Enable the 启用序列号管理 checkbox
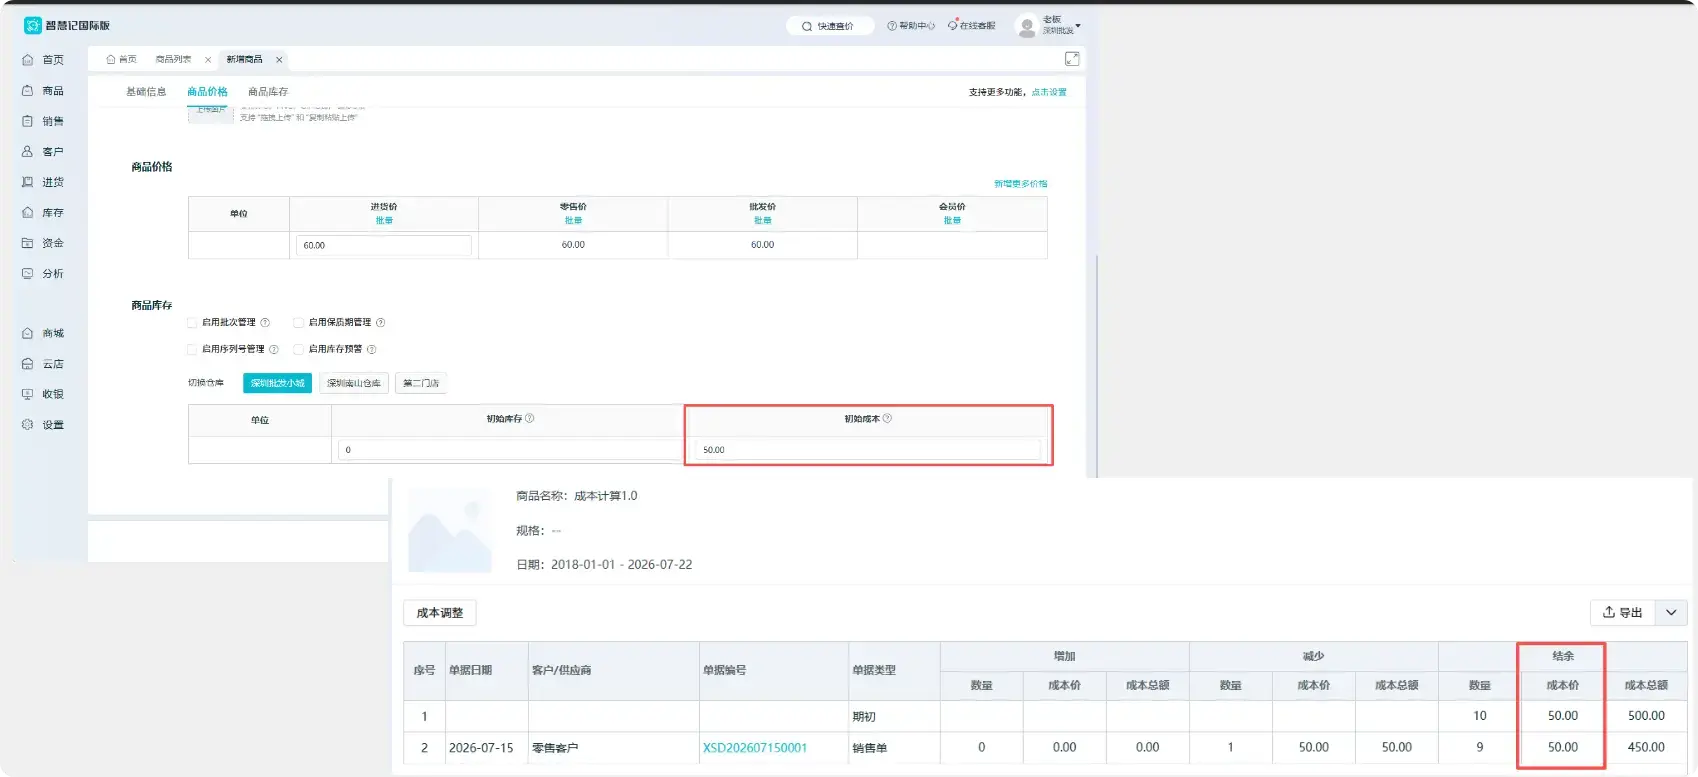This screenshot has height=777, width=1698. 192,349
